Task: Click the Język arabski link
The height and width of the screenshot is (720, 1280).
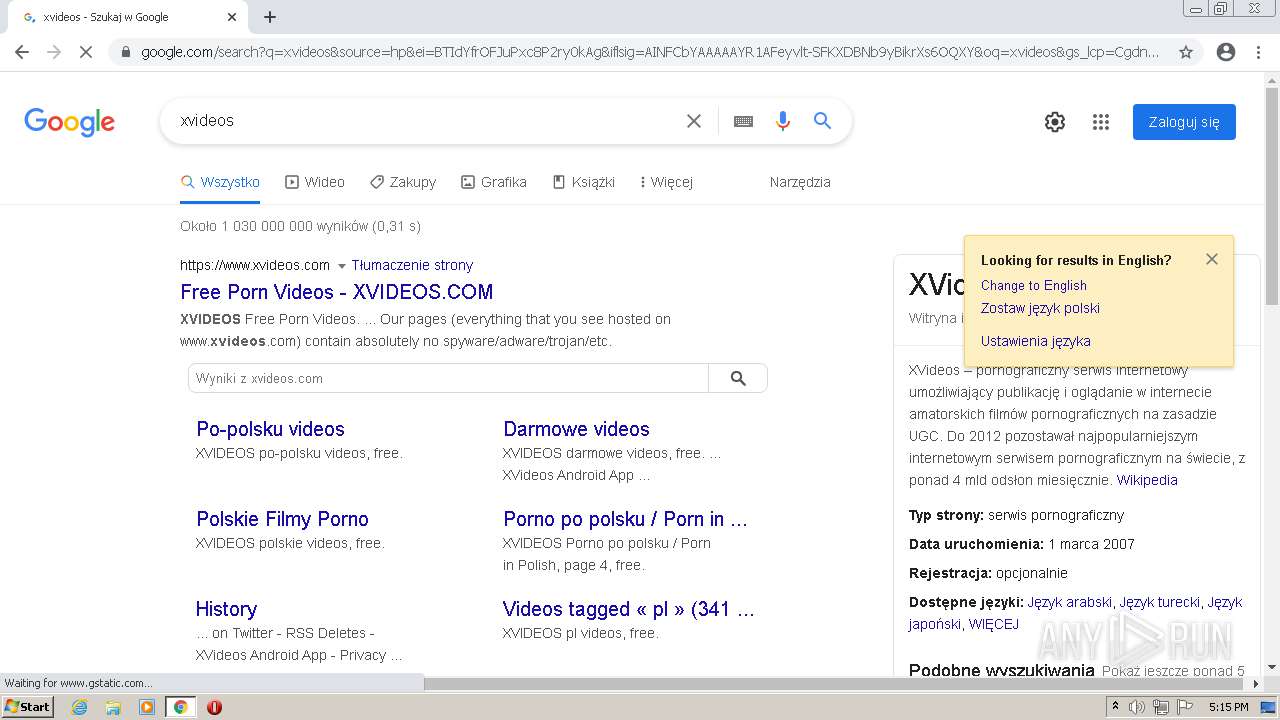Action: [1069, 602]
